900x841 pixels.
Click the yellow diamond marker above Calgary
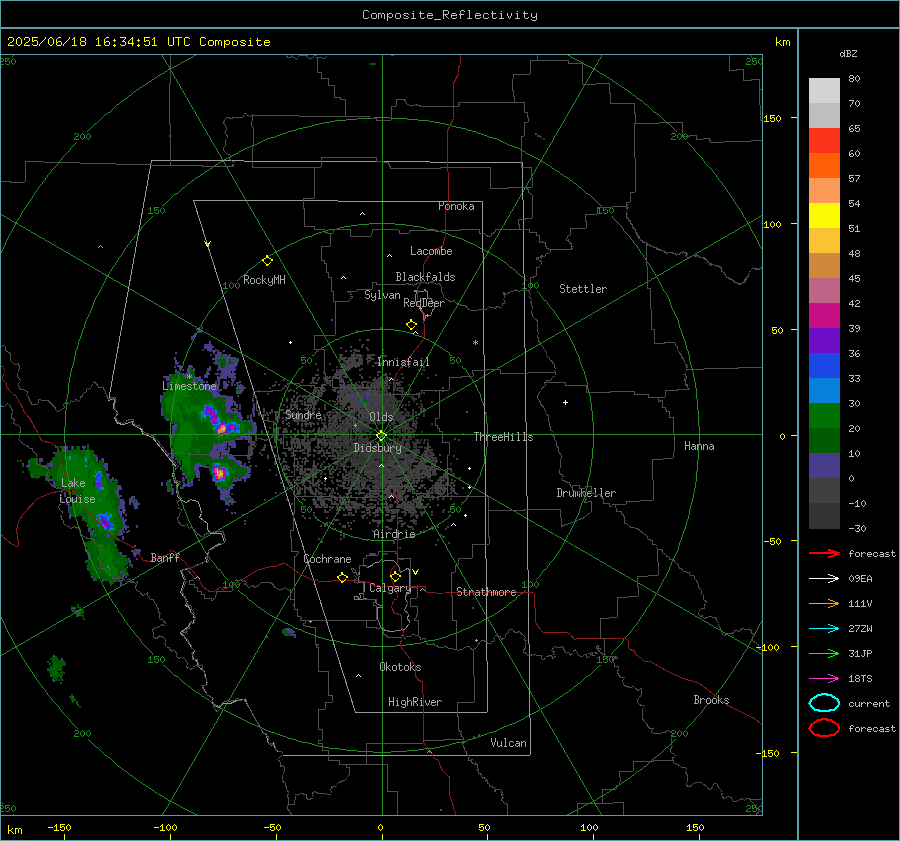click(395, 576)
